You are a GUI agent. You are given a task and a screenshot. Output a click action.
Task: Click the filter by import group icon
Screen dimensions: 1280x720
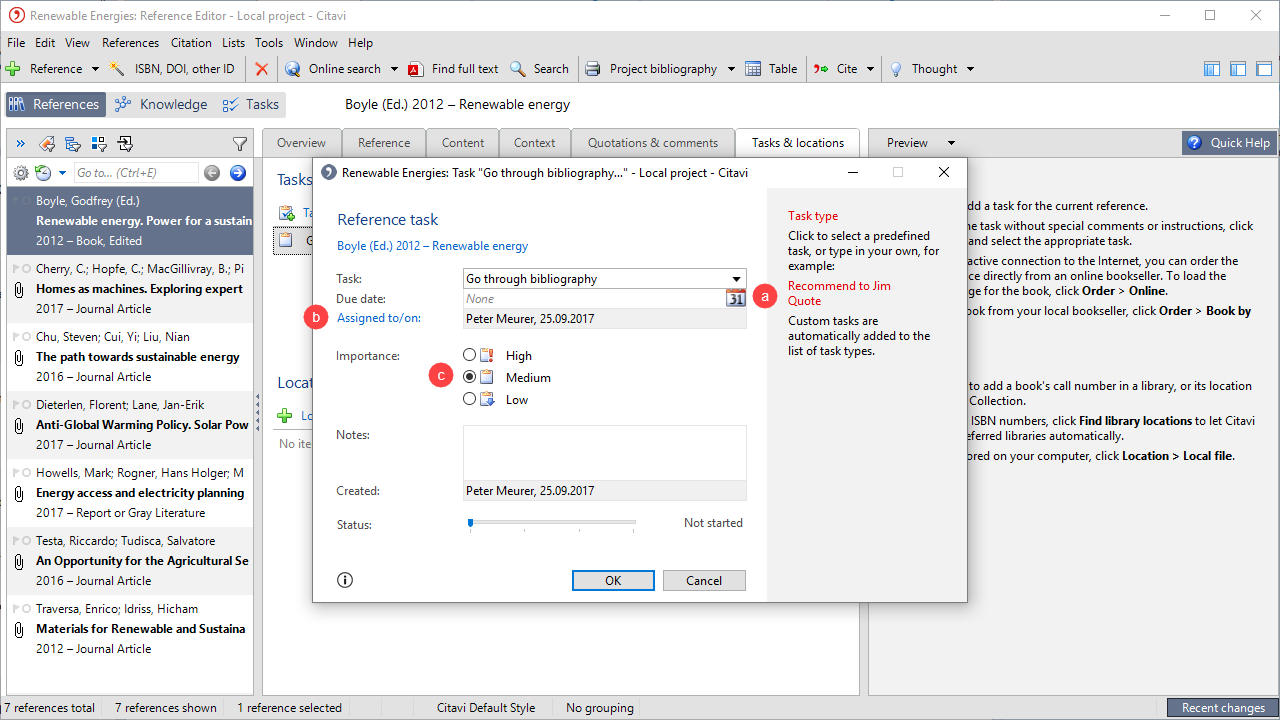click(x=125, y=144)
